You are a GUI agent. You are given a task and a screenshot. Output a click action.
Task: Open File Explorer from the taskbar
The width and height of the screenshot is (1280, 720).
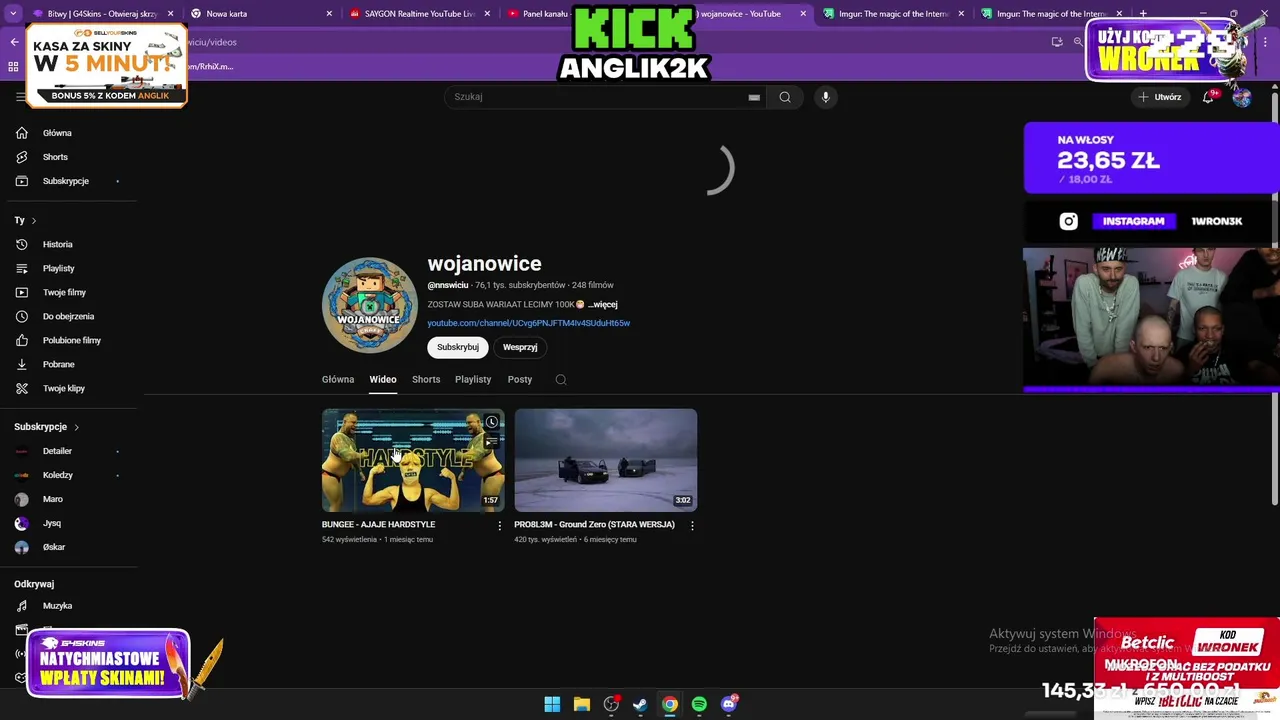pyautogui.click(x=581, y=704)
